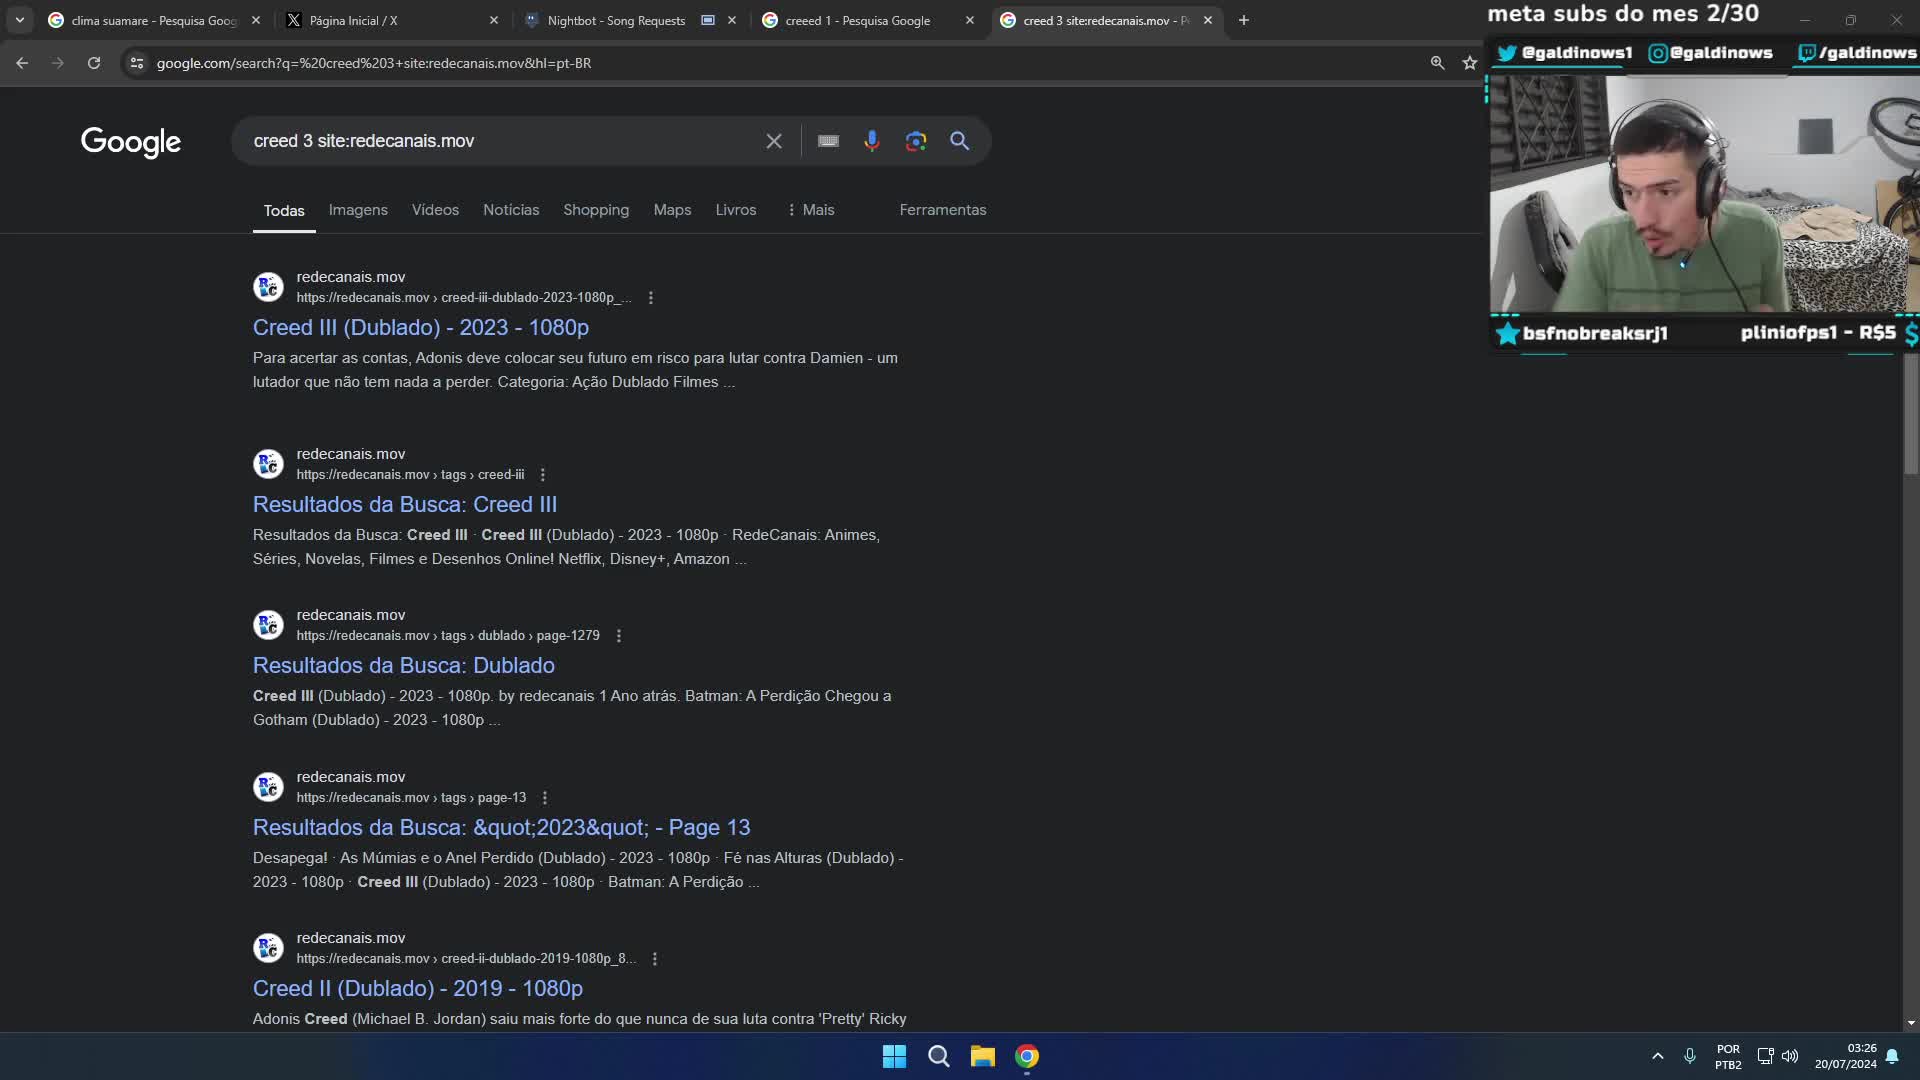1920x1080 pixels.
Task: Switch to Maps results
Action: coord(672,210)
